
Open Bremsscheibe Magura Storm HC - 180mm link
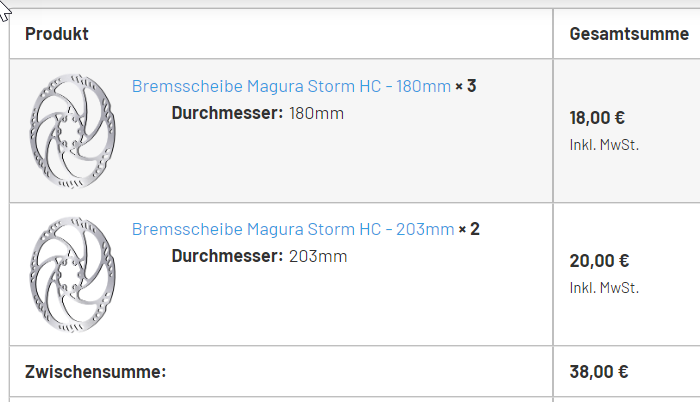pyautogui.click(x=291, y=86)
